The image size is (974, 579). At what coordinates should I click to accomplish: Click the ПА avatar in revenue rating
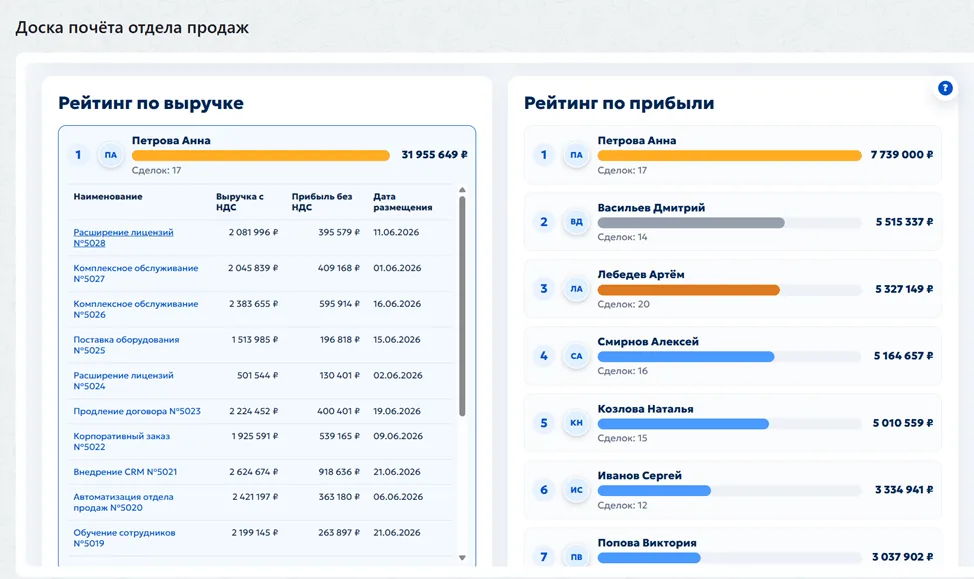111,155
